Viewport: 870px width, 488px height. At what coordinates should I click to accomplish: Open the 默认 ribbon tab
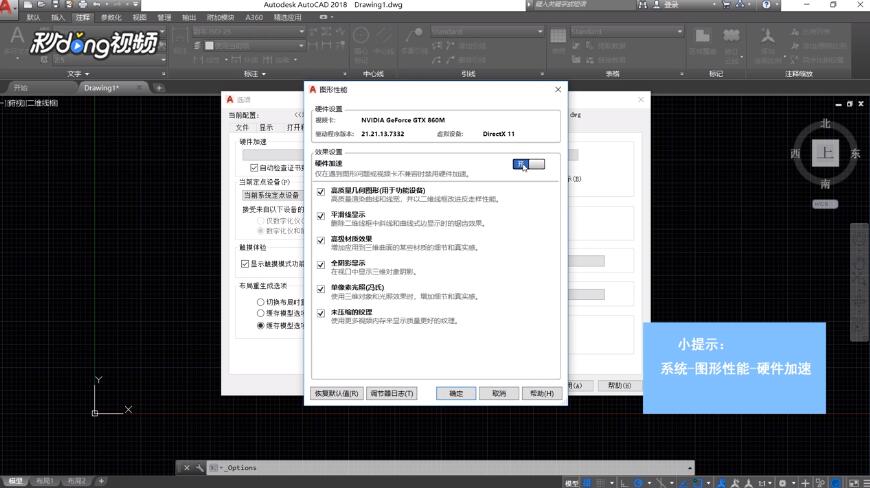tap(33, 18)
